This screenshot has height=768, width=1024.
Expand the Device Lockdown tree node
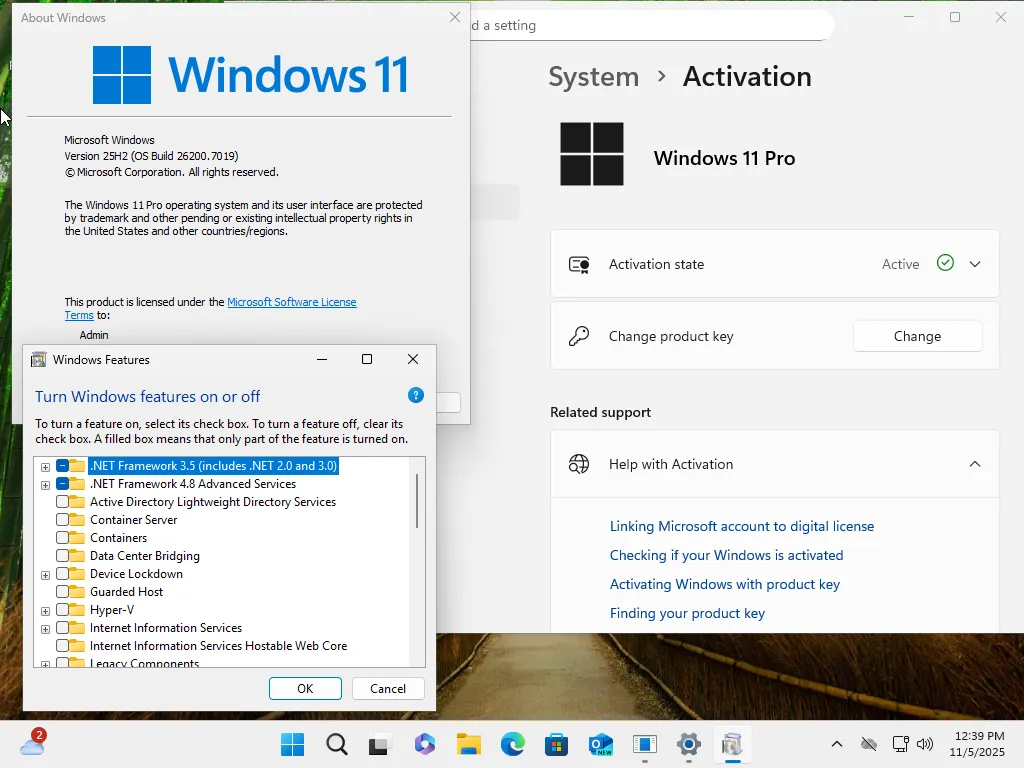pyautogui.click(x=44, y=574)
